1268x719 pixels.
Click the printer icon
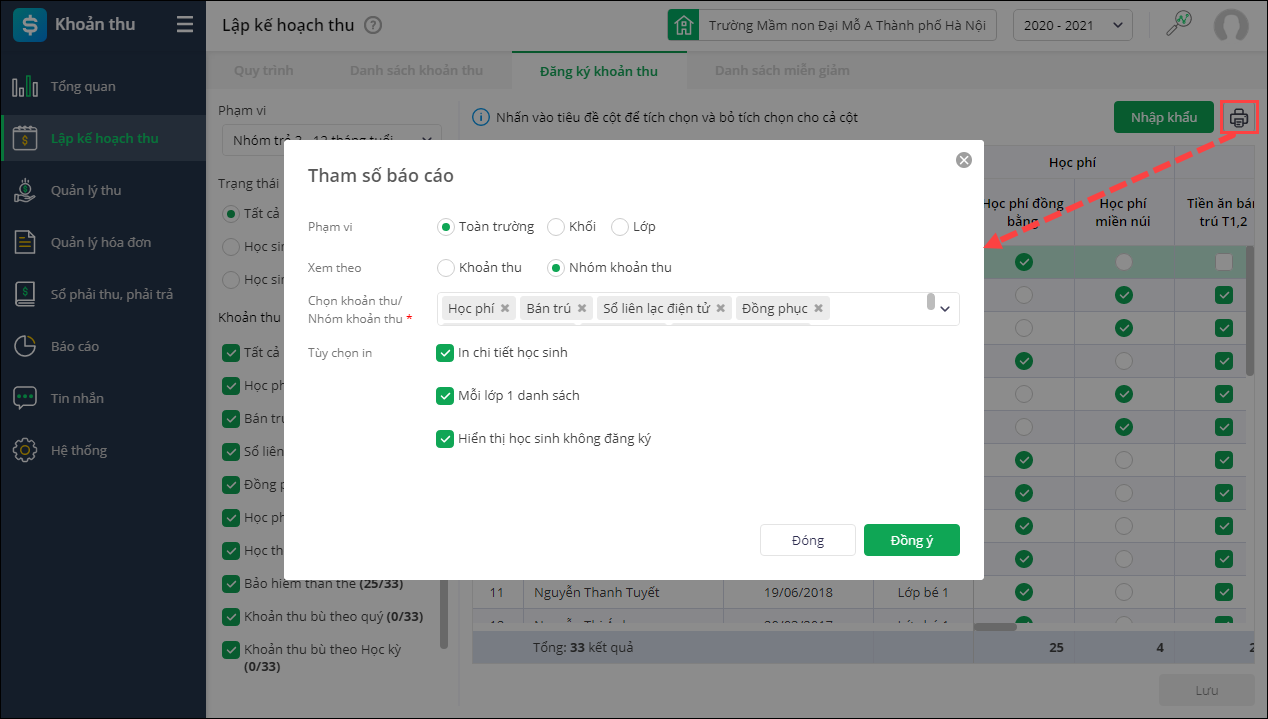[1239, 117]
